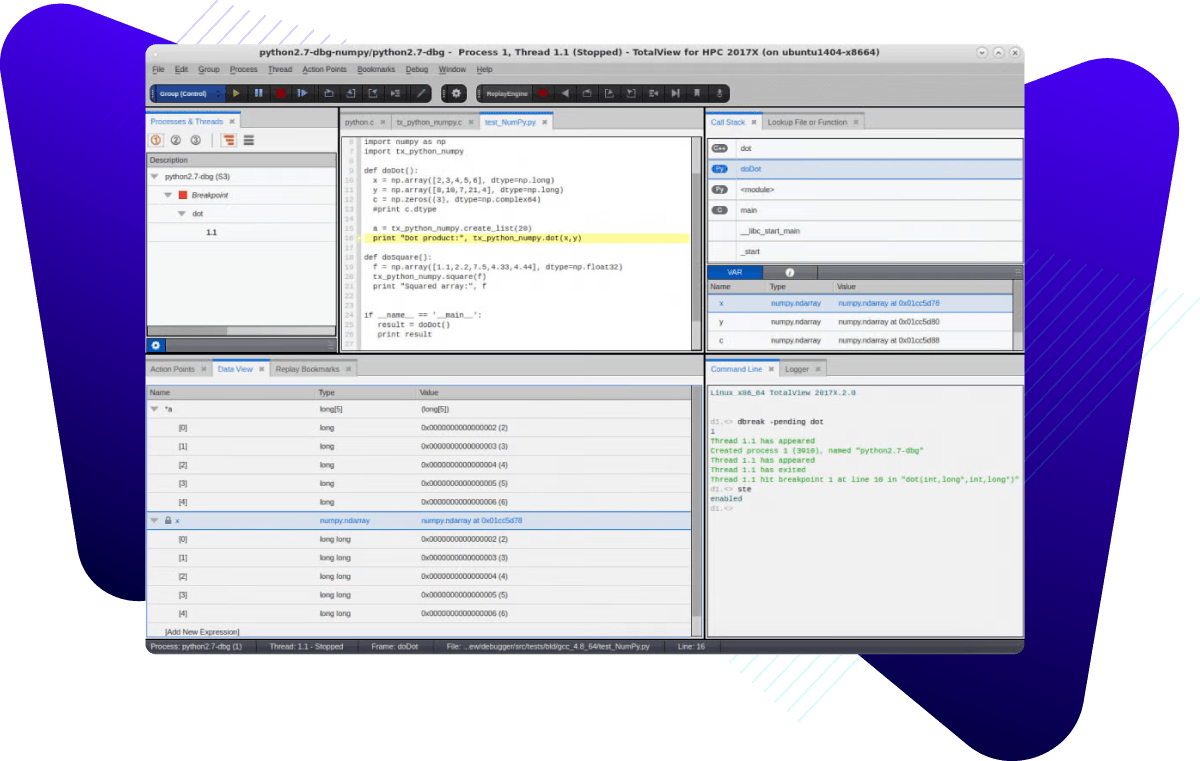This screenshot has height=761, width=1200.
Task: Click the Step into toolbar icon
Action: (350, 93)
